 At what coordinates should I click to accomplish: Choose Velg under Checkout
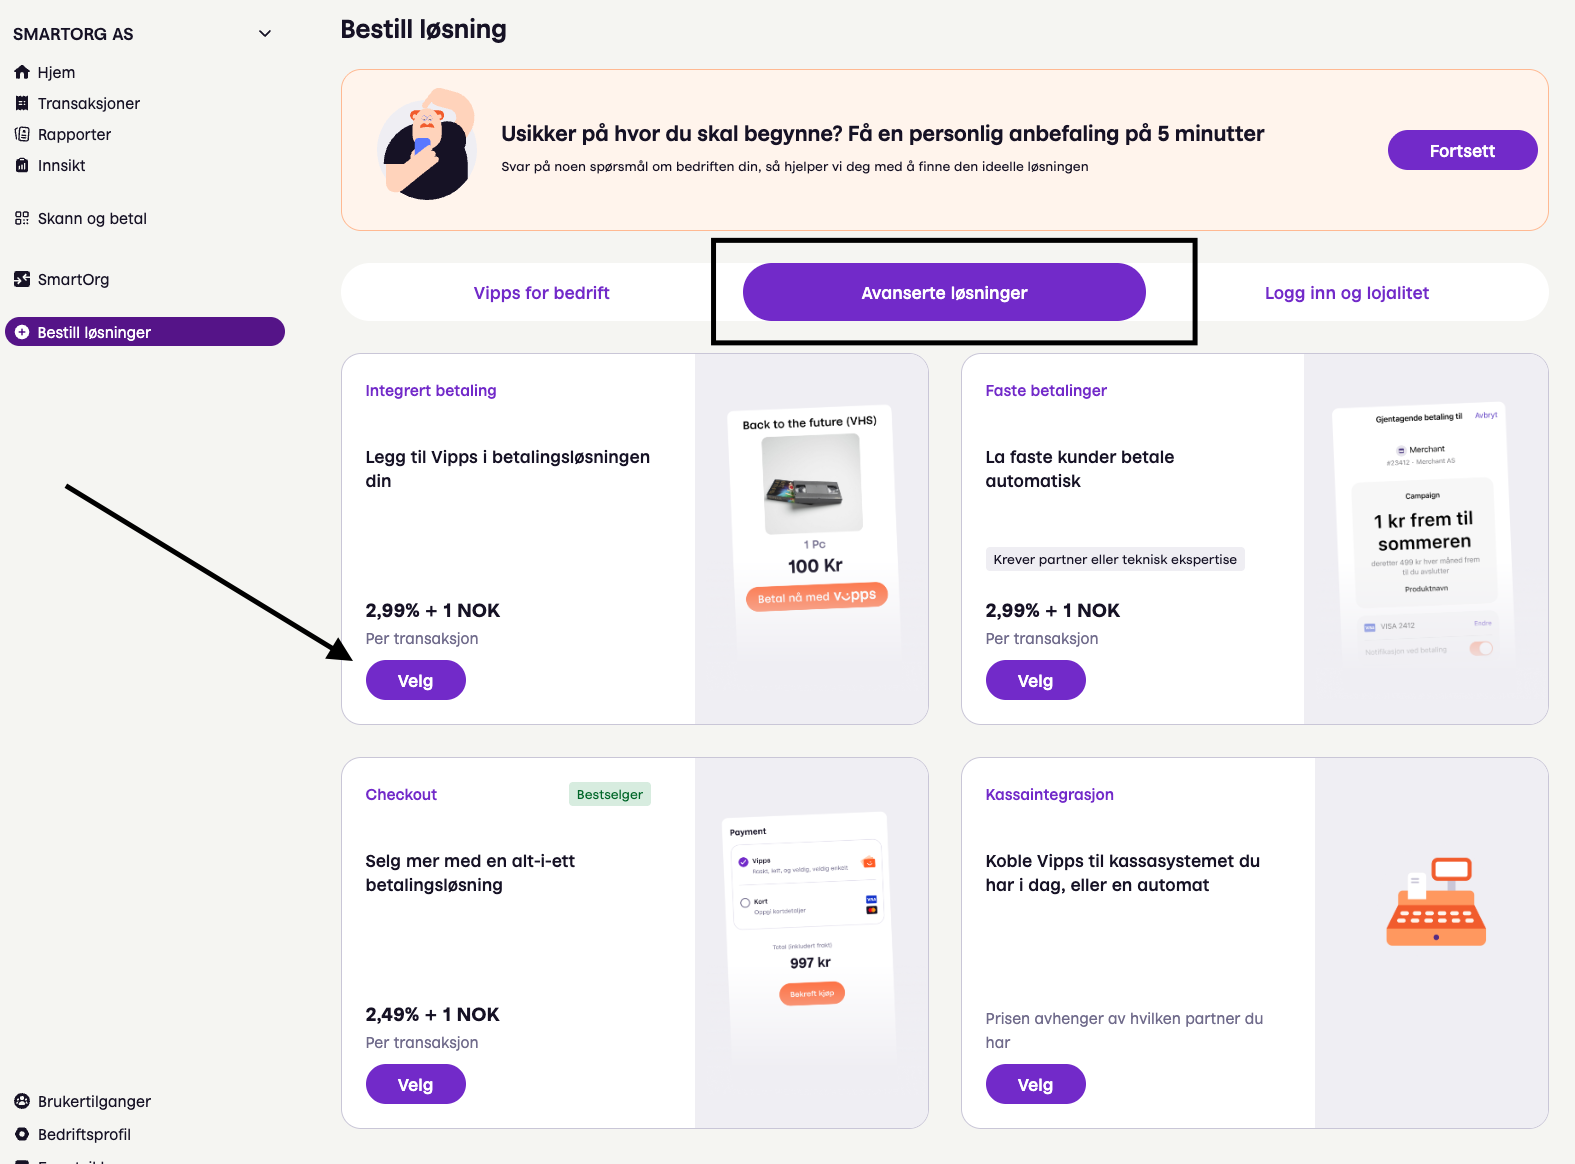click(415, 1085)
